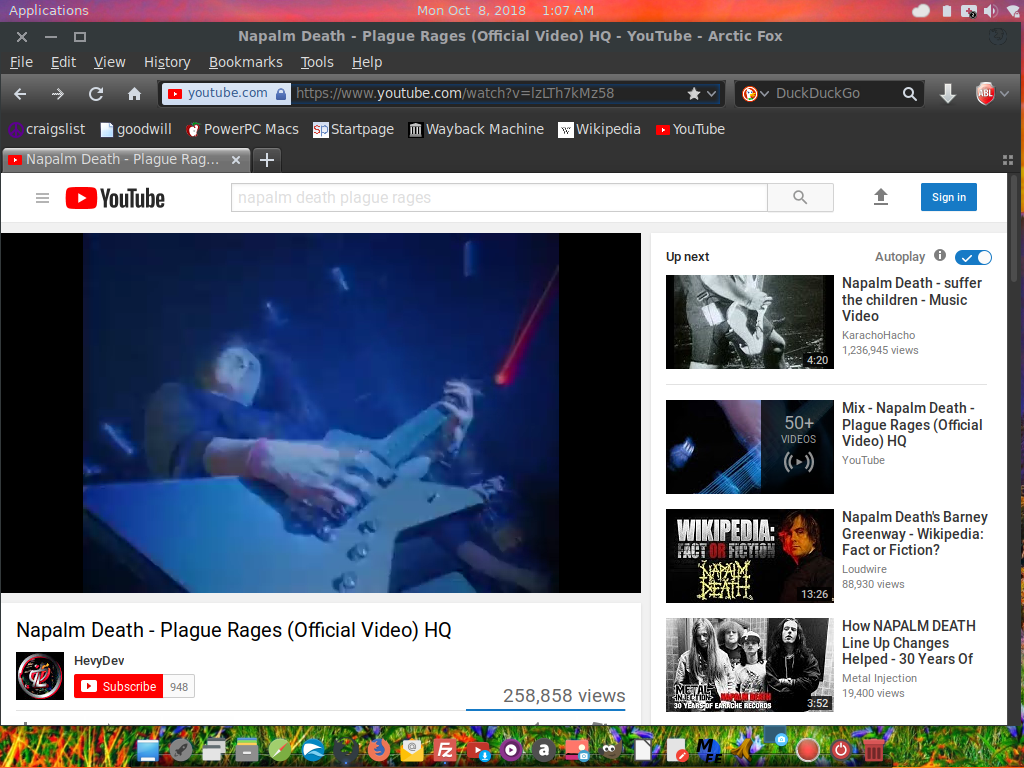This screenshot has width=1024, height=768.
Task: Open the View menu
Action: [109, 62]
